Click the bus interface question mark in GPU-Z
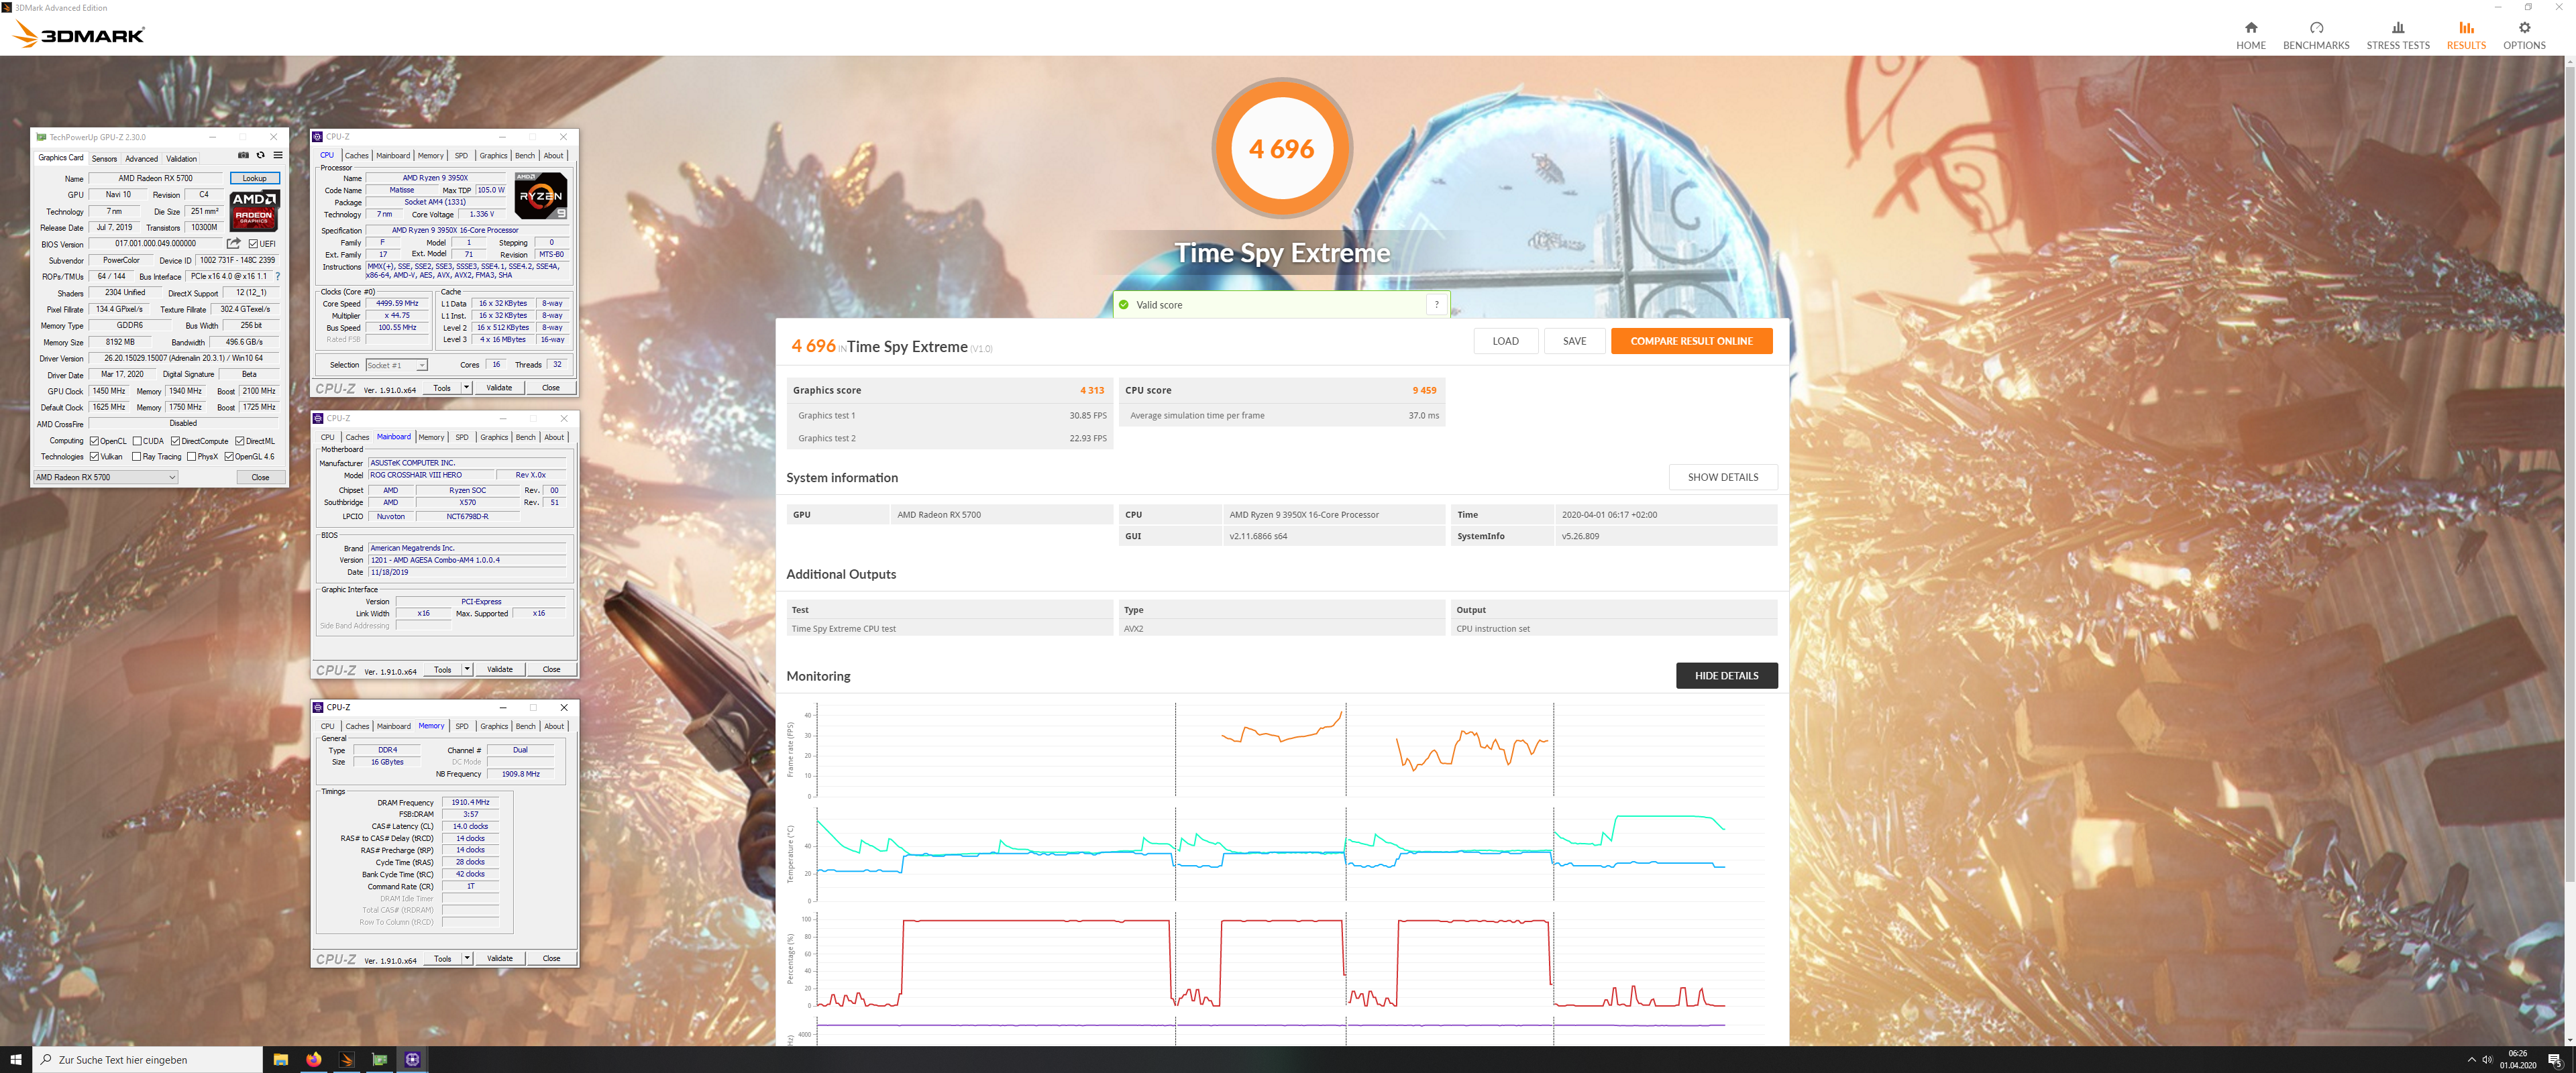This screenshot has height=1073, width=2576. pos(278,277)
